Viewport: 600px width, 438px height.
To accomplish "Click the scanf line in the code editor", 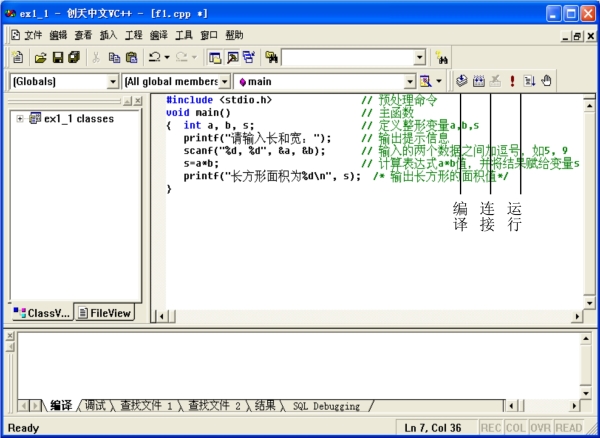I will [x=254, y=151].
